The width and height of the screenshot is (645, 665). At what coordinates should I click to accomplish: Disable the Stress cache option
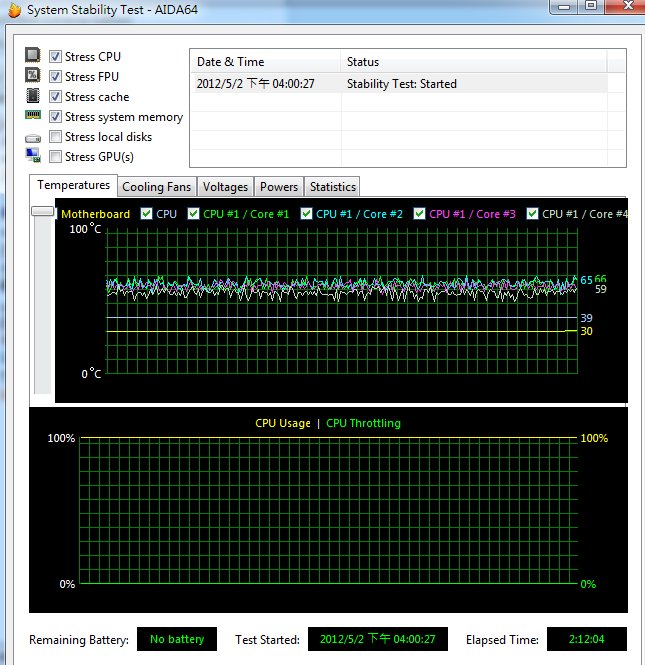55,97
